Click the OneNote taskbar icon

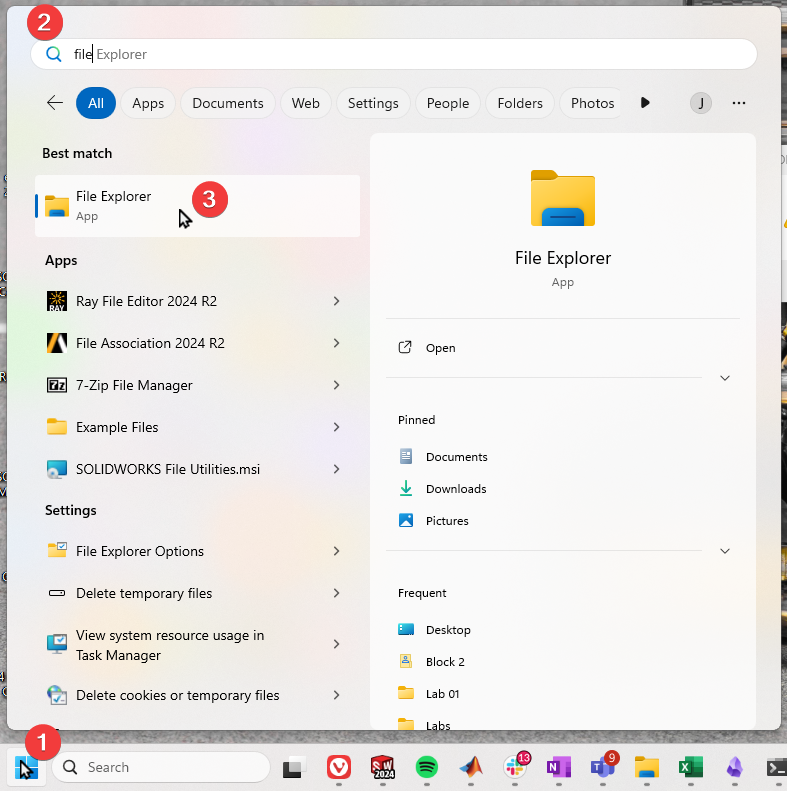coord(558,767)
